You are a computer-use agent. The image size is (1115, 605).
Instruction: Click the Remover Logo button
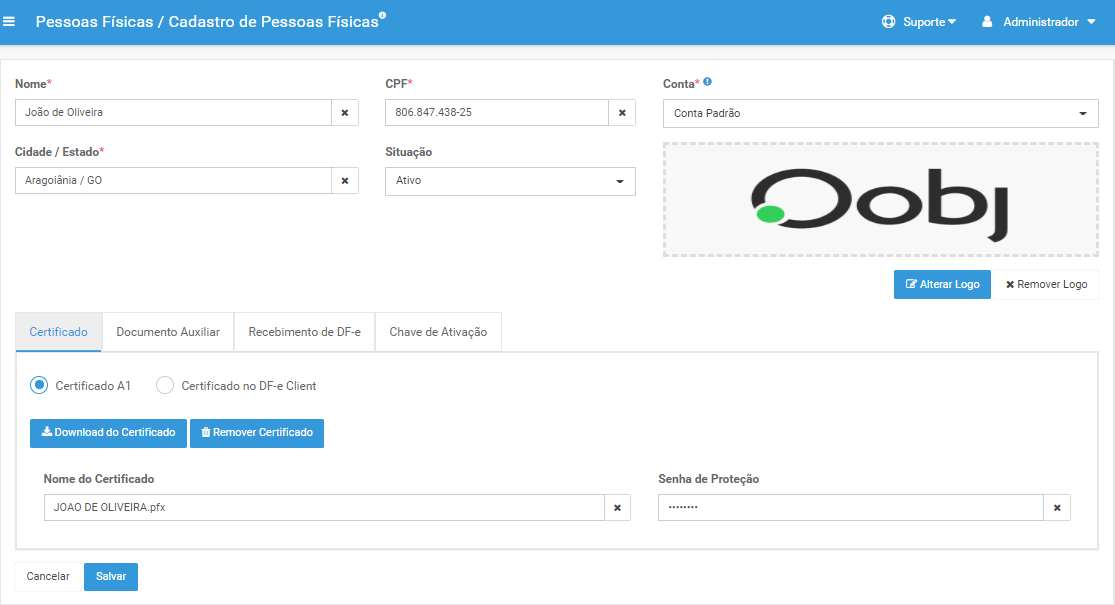click(1046, 284)
